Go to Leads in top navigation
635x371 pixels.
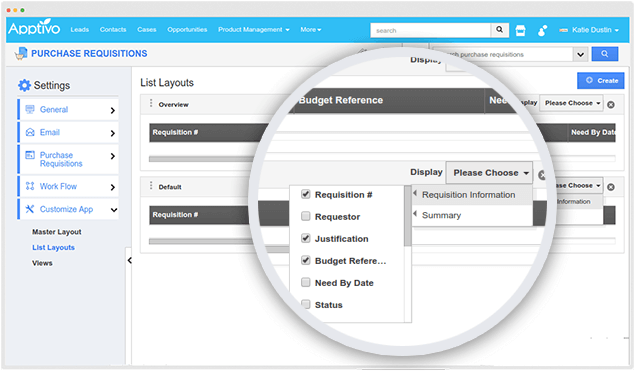click(x=79, y=30)
